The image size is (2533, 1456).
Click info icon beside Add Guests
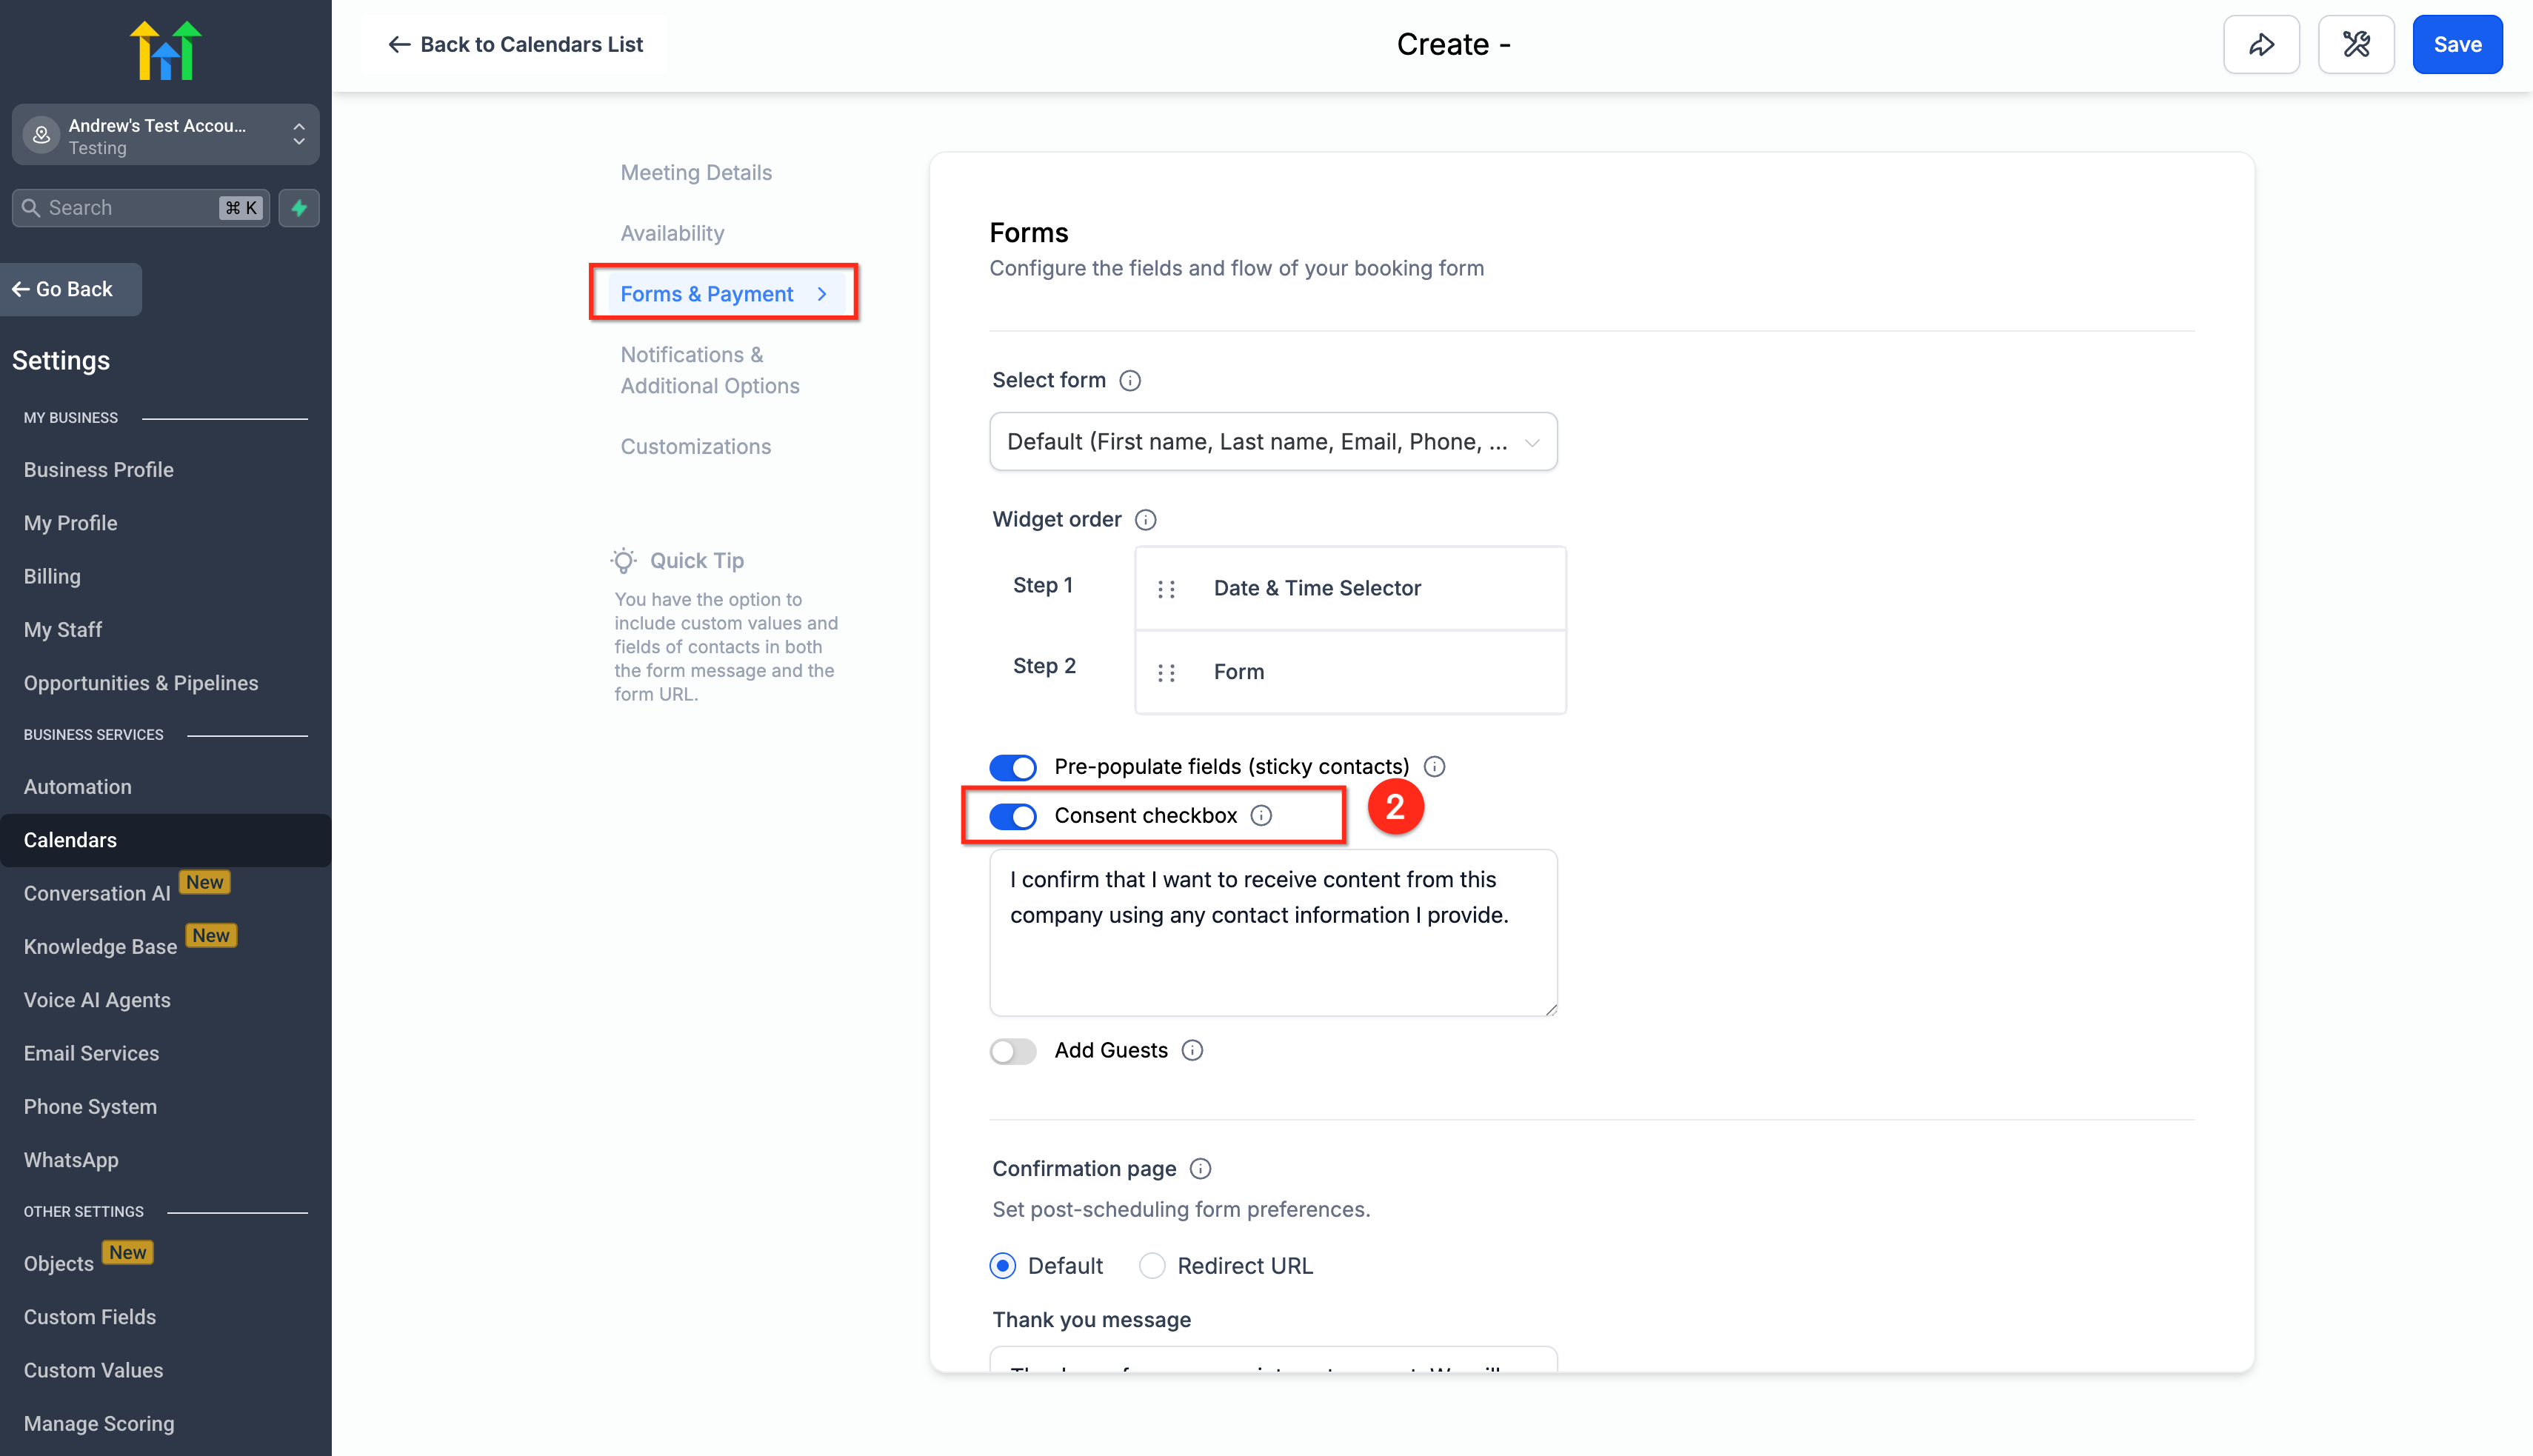coord(1192,1050)
